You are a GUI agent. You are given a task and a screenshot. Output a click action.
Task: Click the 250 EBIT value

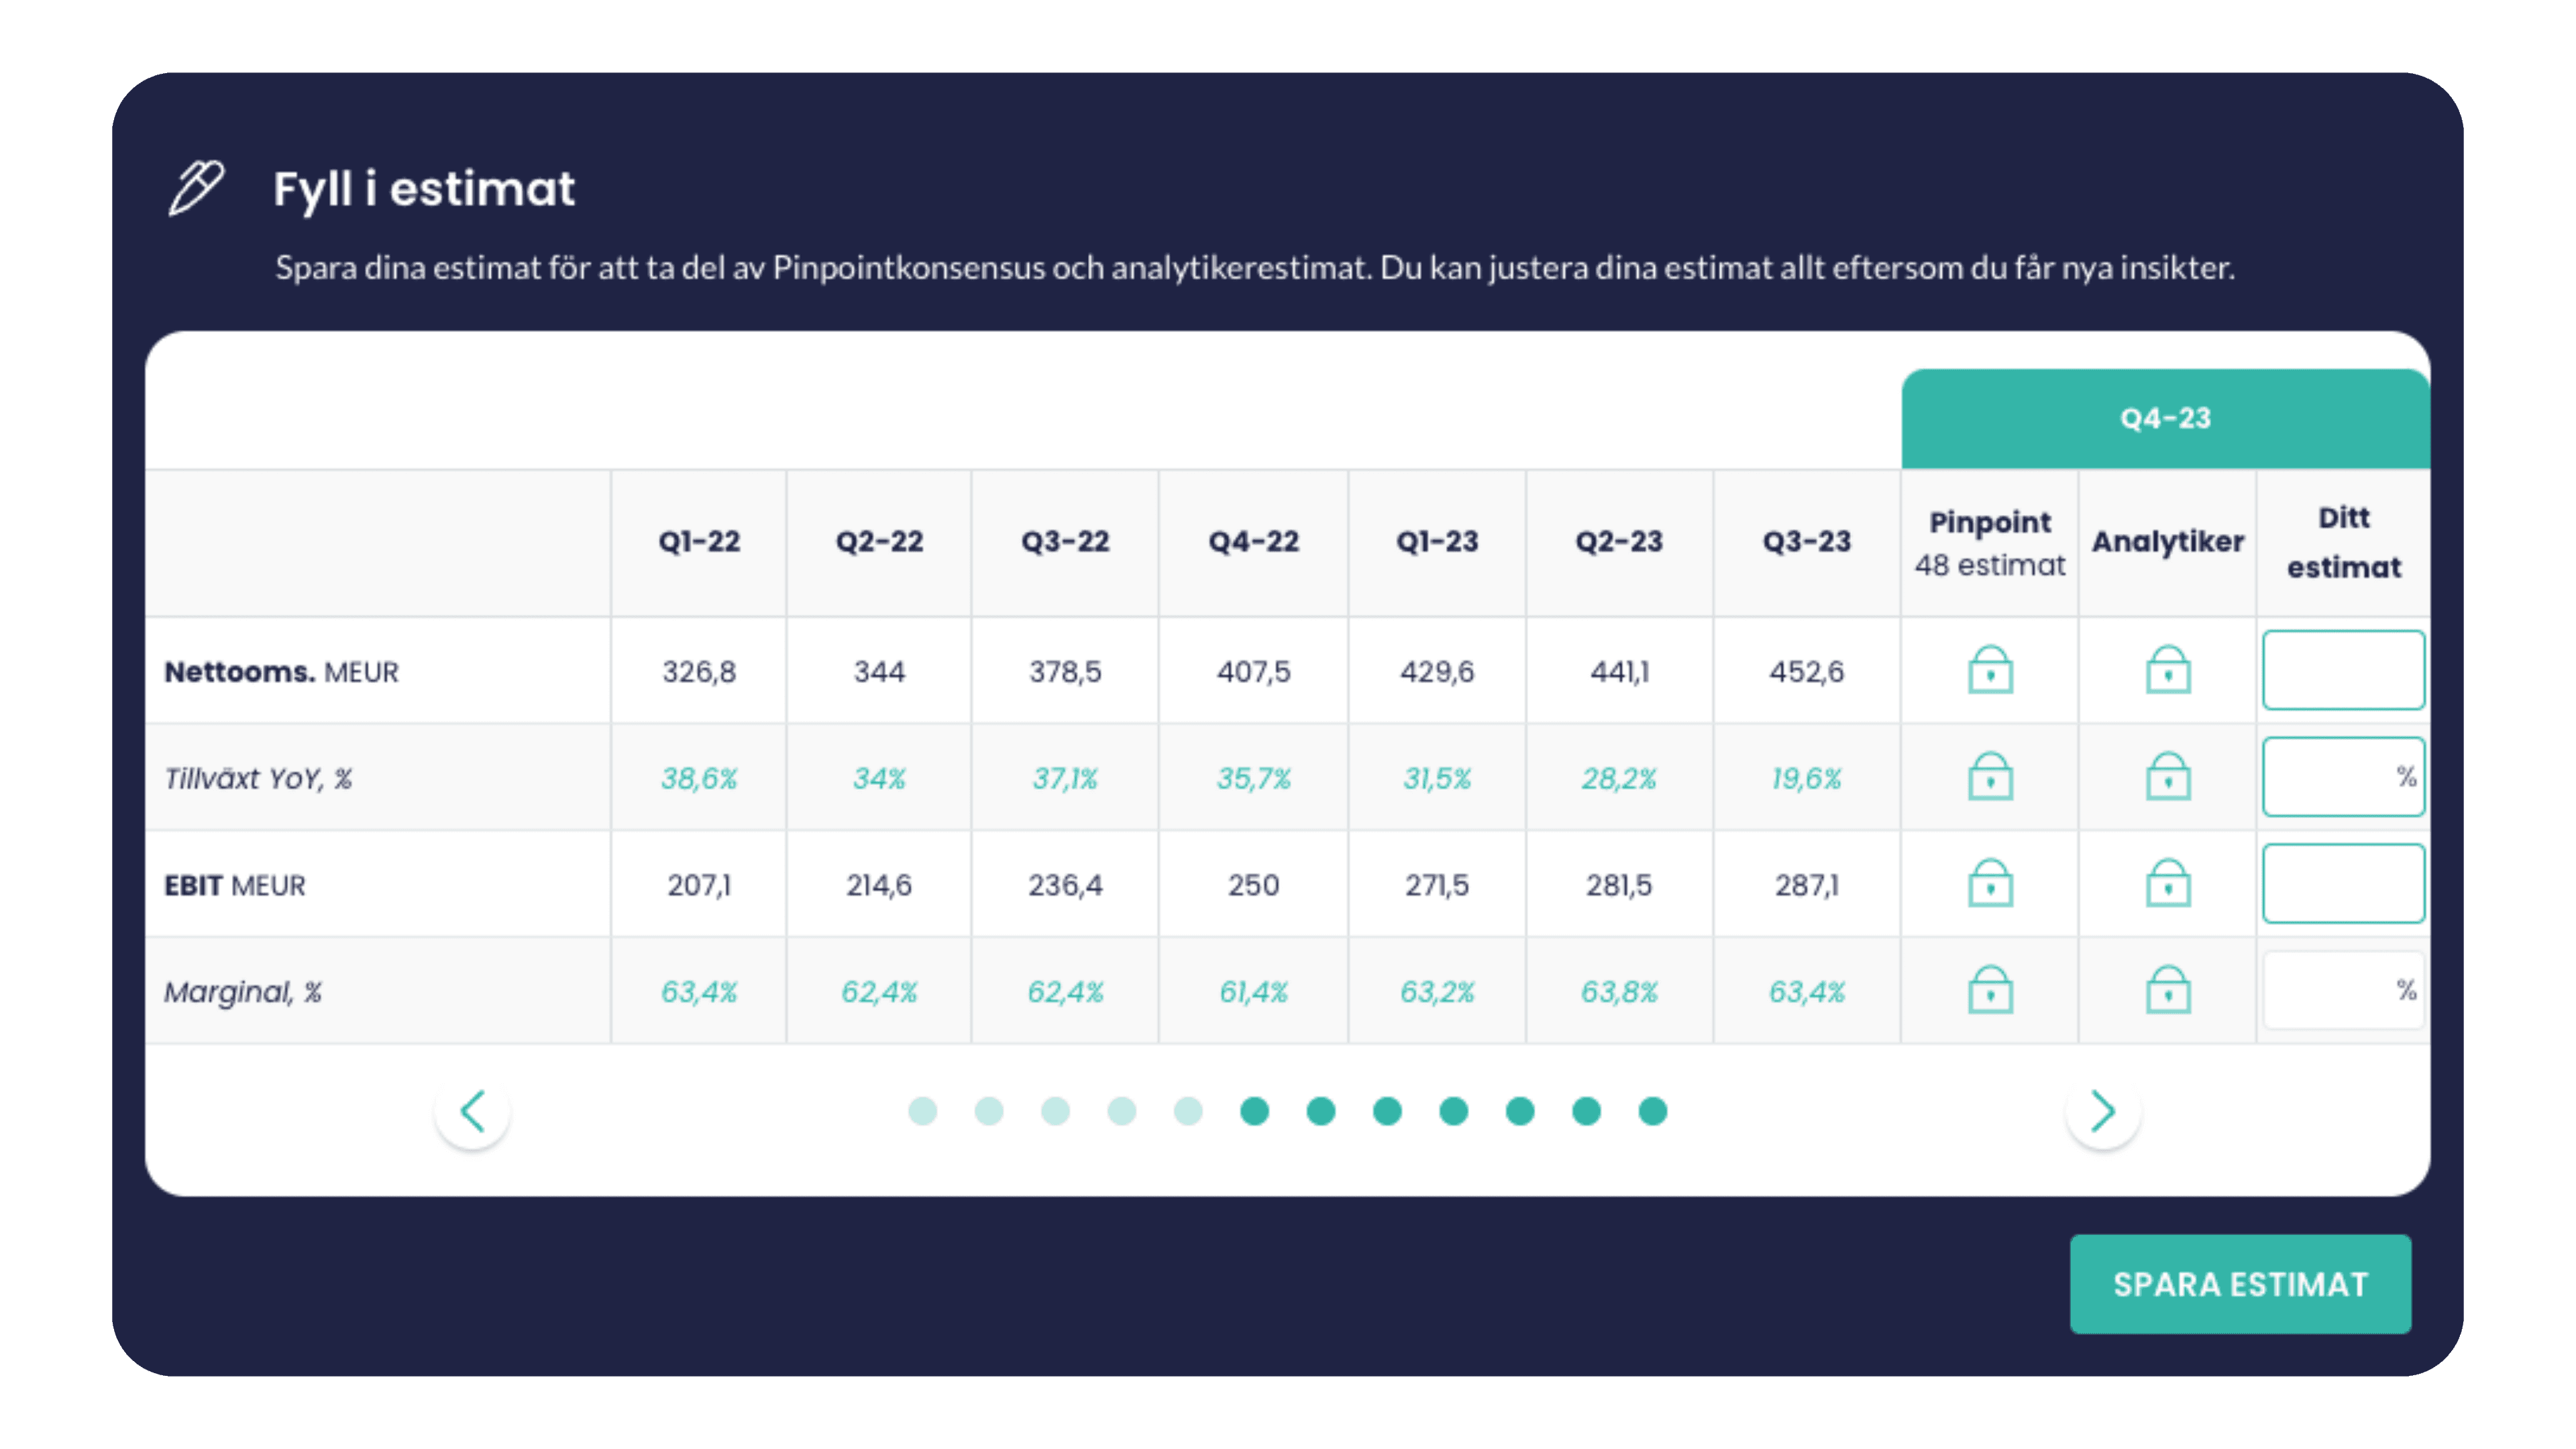click(x=1253, y=886)
